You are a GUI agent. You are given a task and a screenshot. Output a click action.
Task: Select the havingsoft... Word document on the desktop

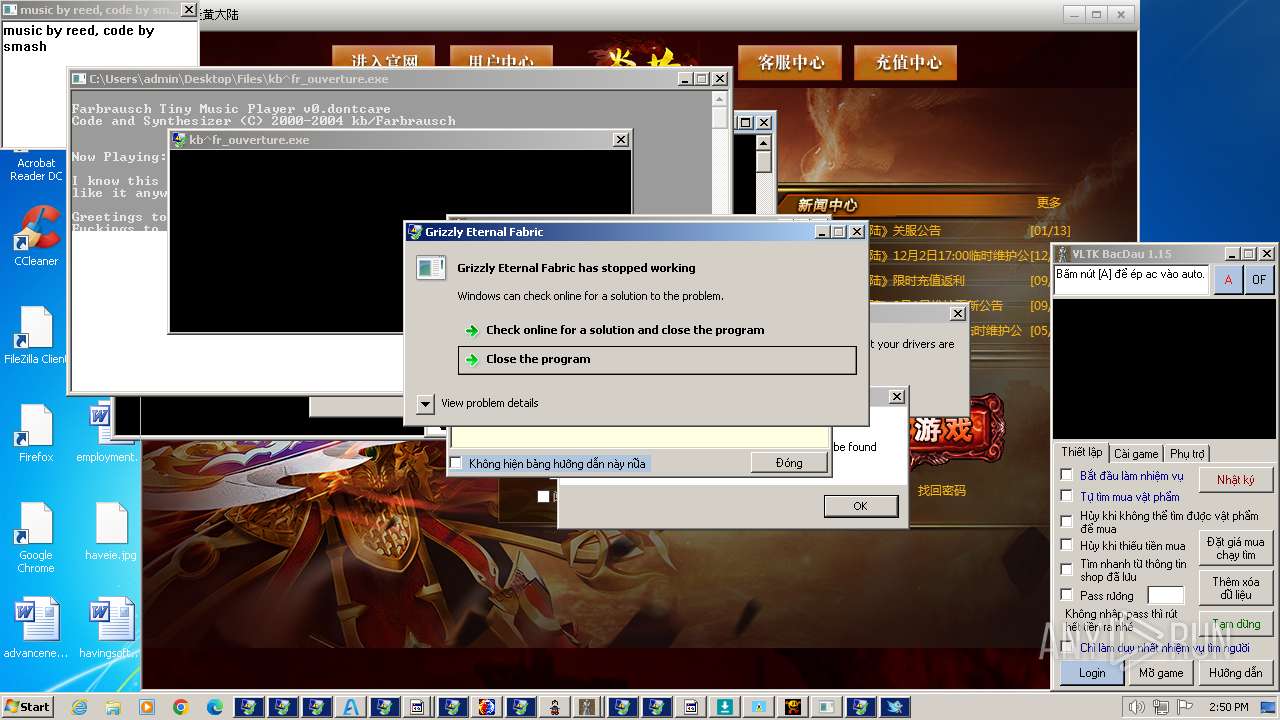[x=110, y=629]
